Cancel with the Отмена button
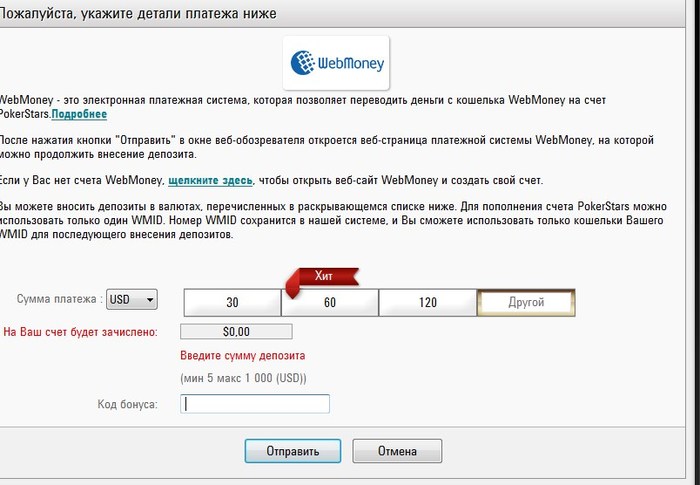 [x=397, y=451]
